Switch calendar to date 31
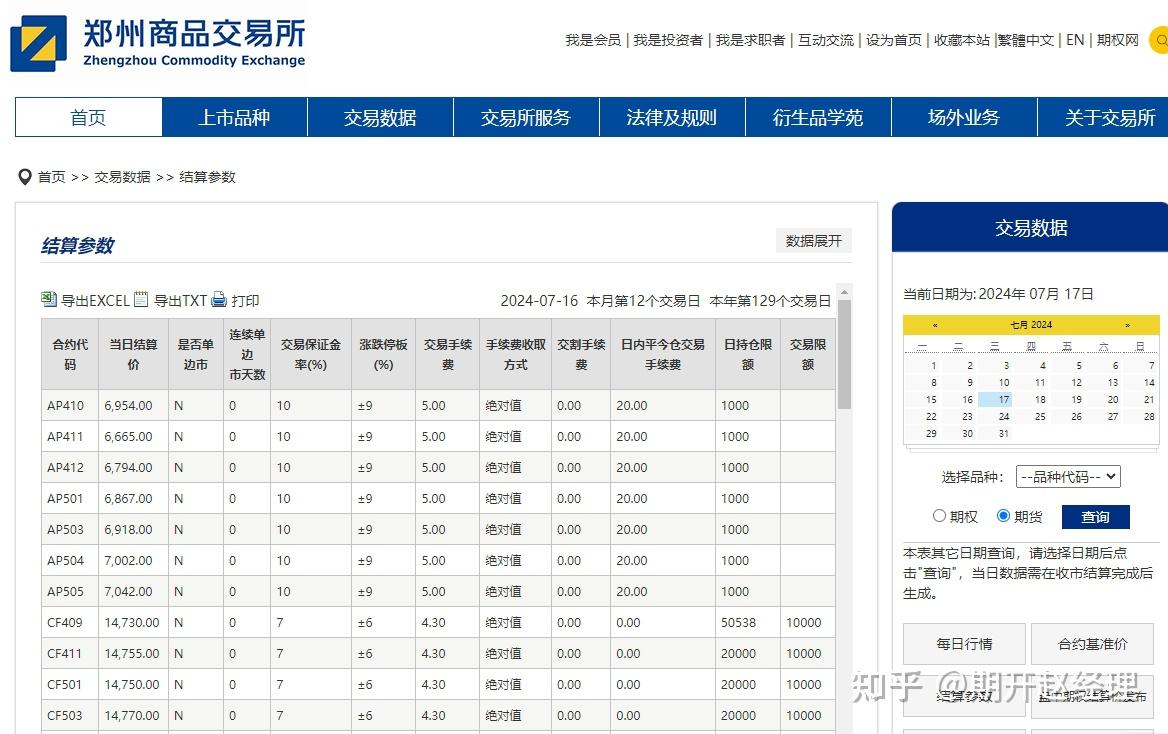Image resolution: width=1168 pixels, height=734 pixels. tap(1004, 433)
